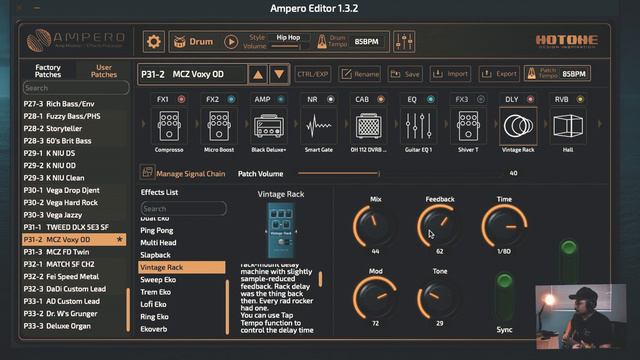Select the Black Deluxe+ amp module
640x360 pixels.
click(269, 126)
